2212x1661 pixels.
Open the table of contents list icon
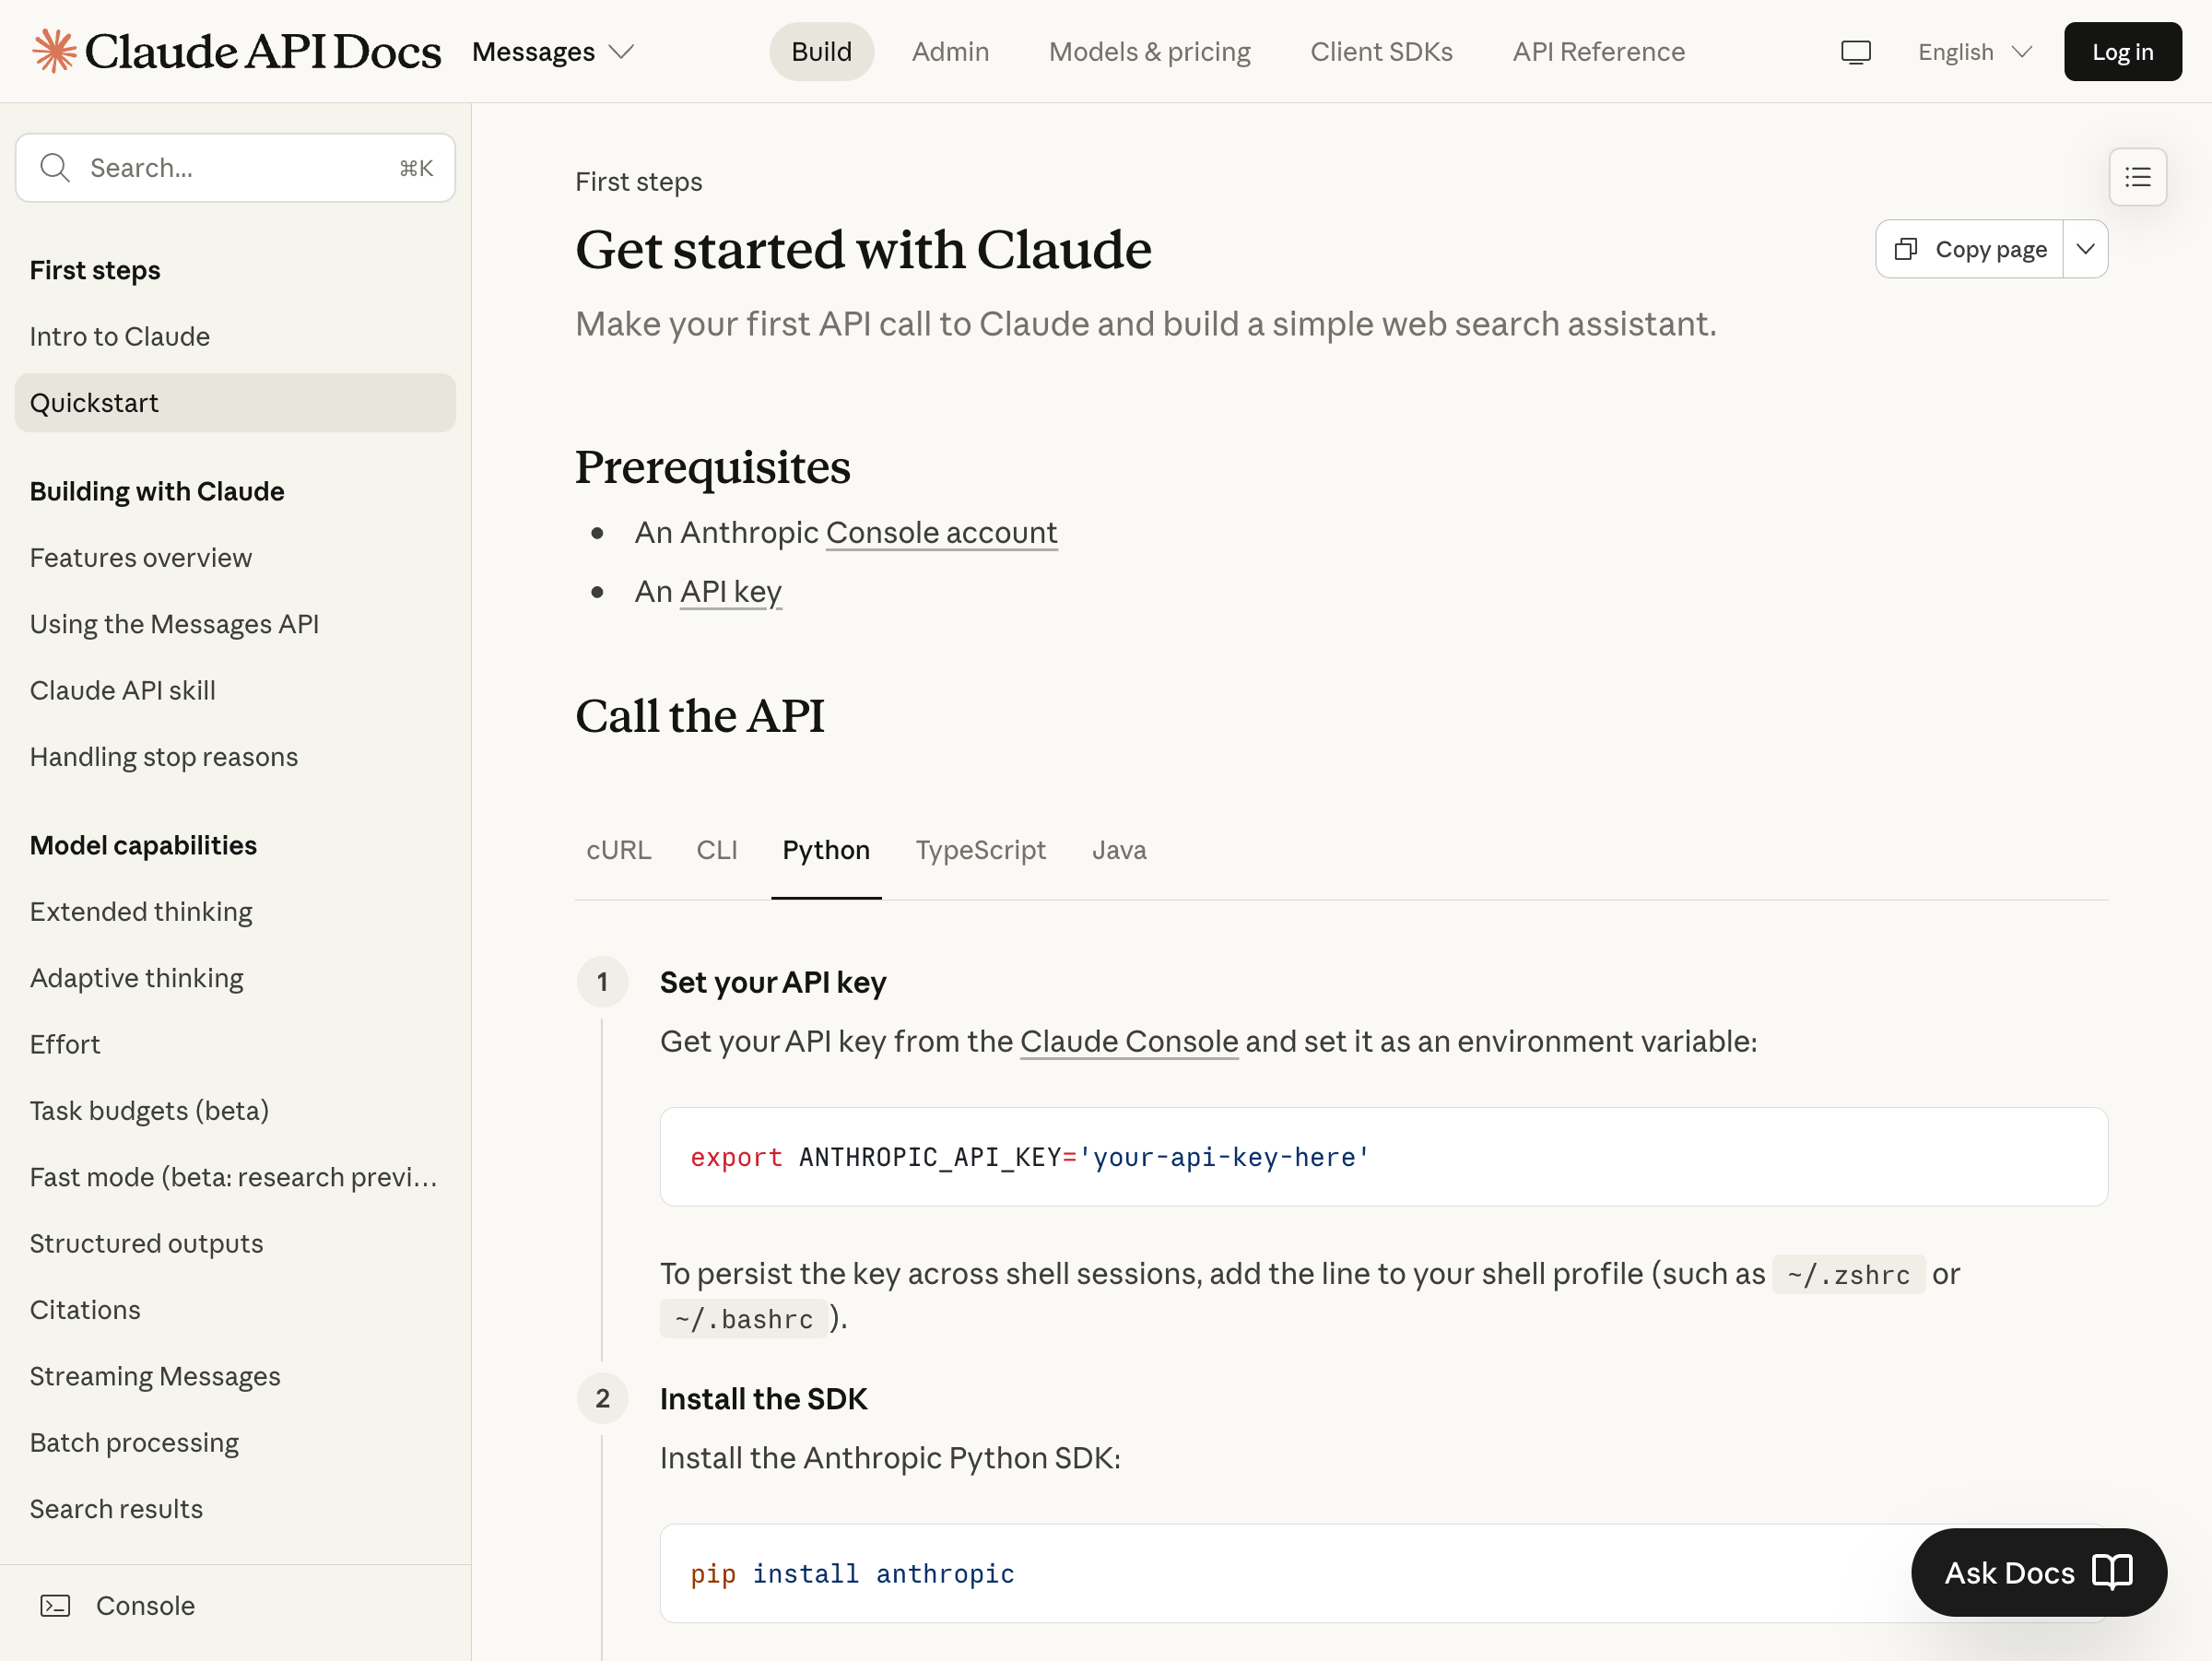coord(2137,177)
